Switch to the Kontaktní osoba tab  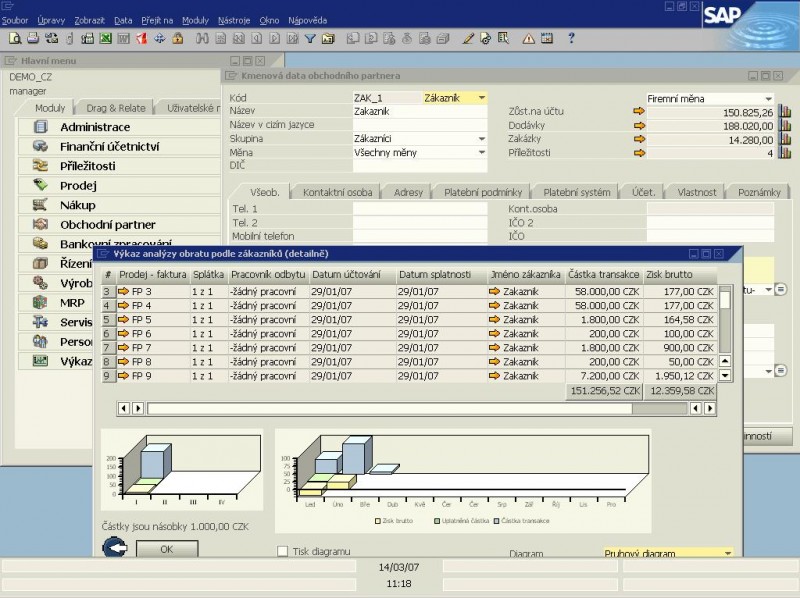[x=338, y=192]
